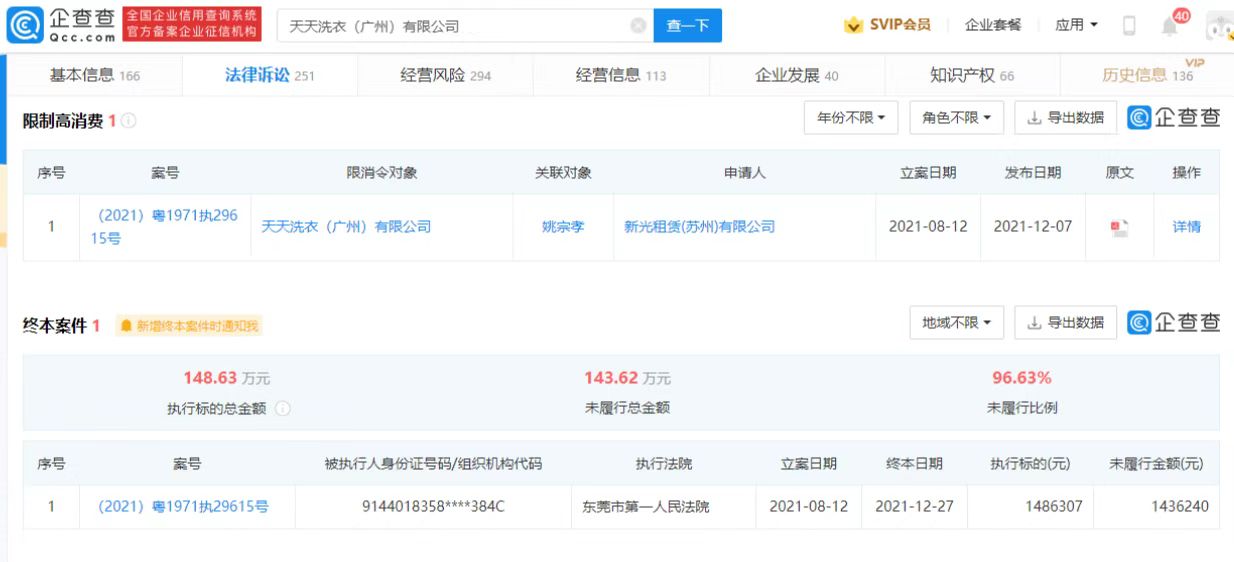Open 角色不限 role filter dropdown
Viewport: 1234px width, 562px height.
[956, 118]
